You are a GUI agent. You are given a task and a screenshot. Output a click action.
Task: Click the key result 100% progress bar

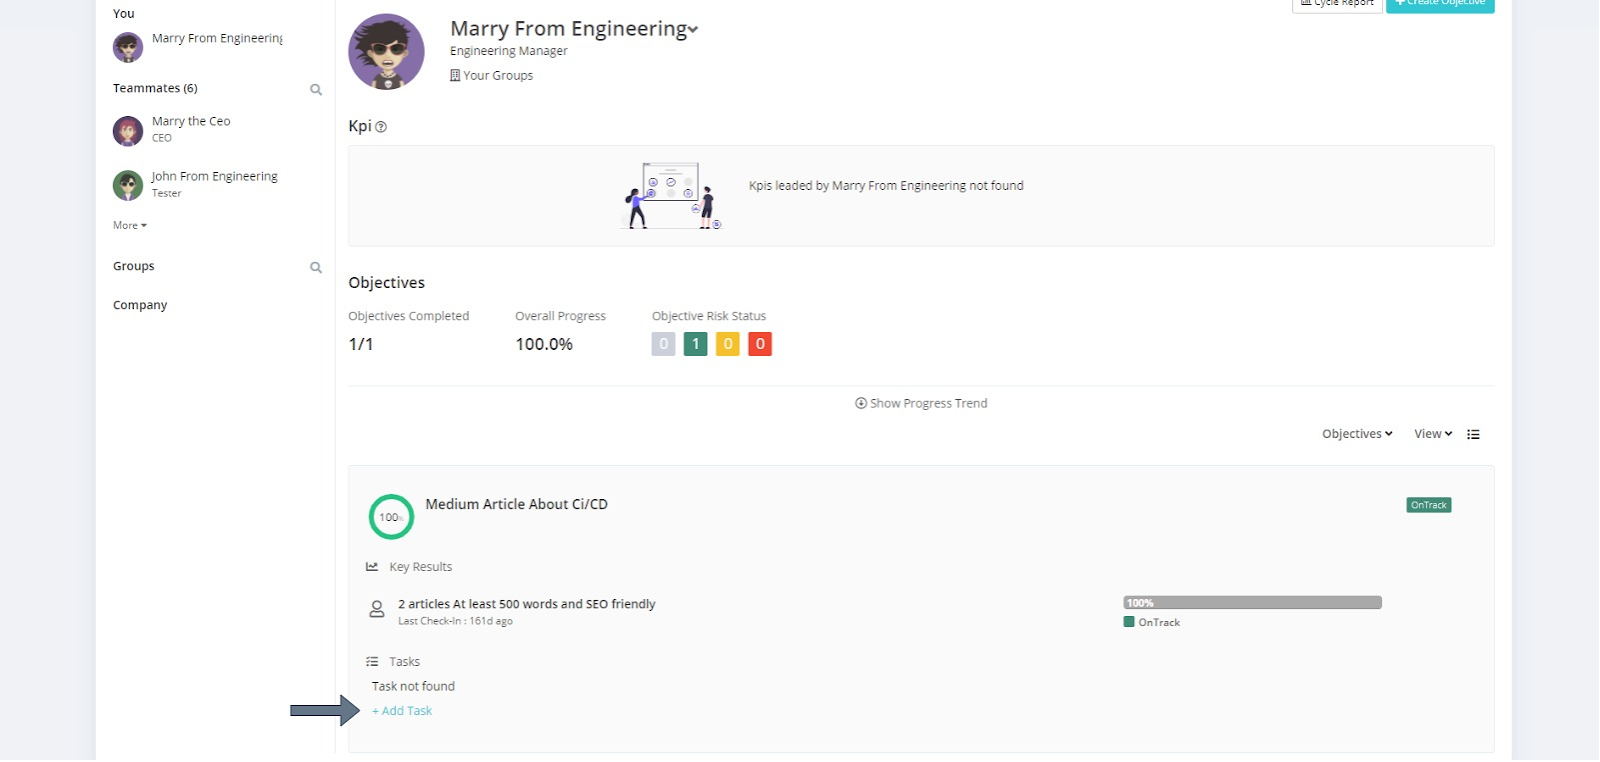click(x=1252, y=603)
